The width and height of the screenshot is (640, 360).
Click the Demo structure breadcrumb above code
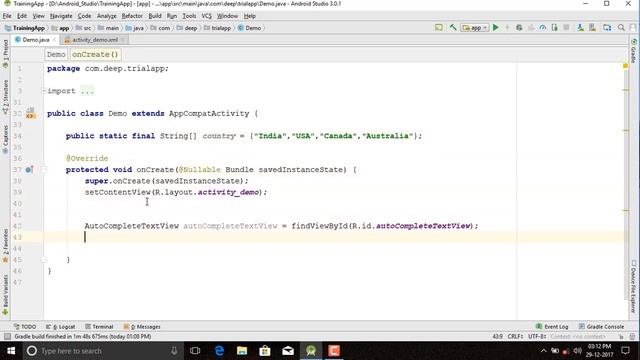coord(56,54)
